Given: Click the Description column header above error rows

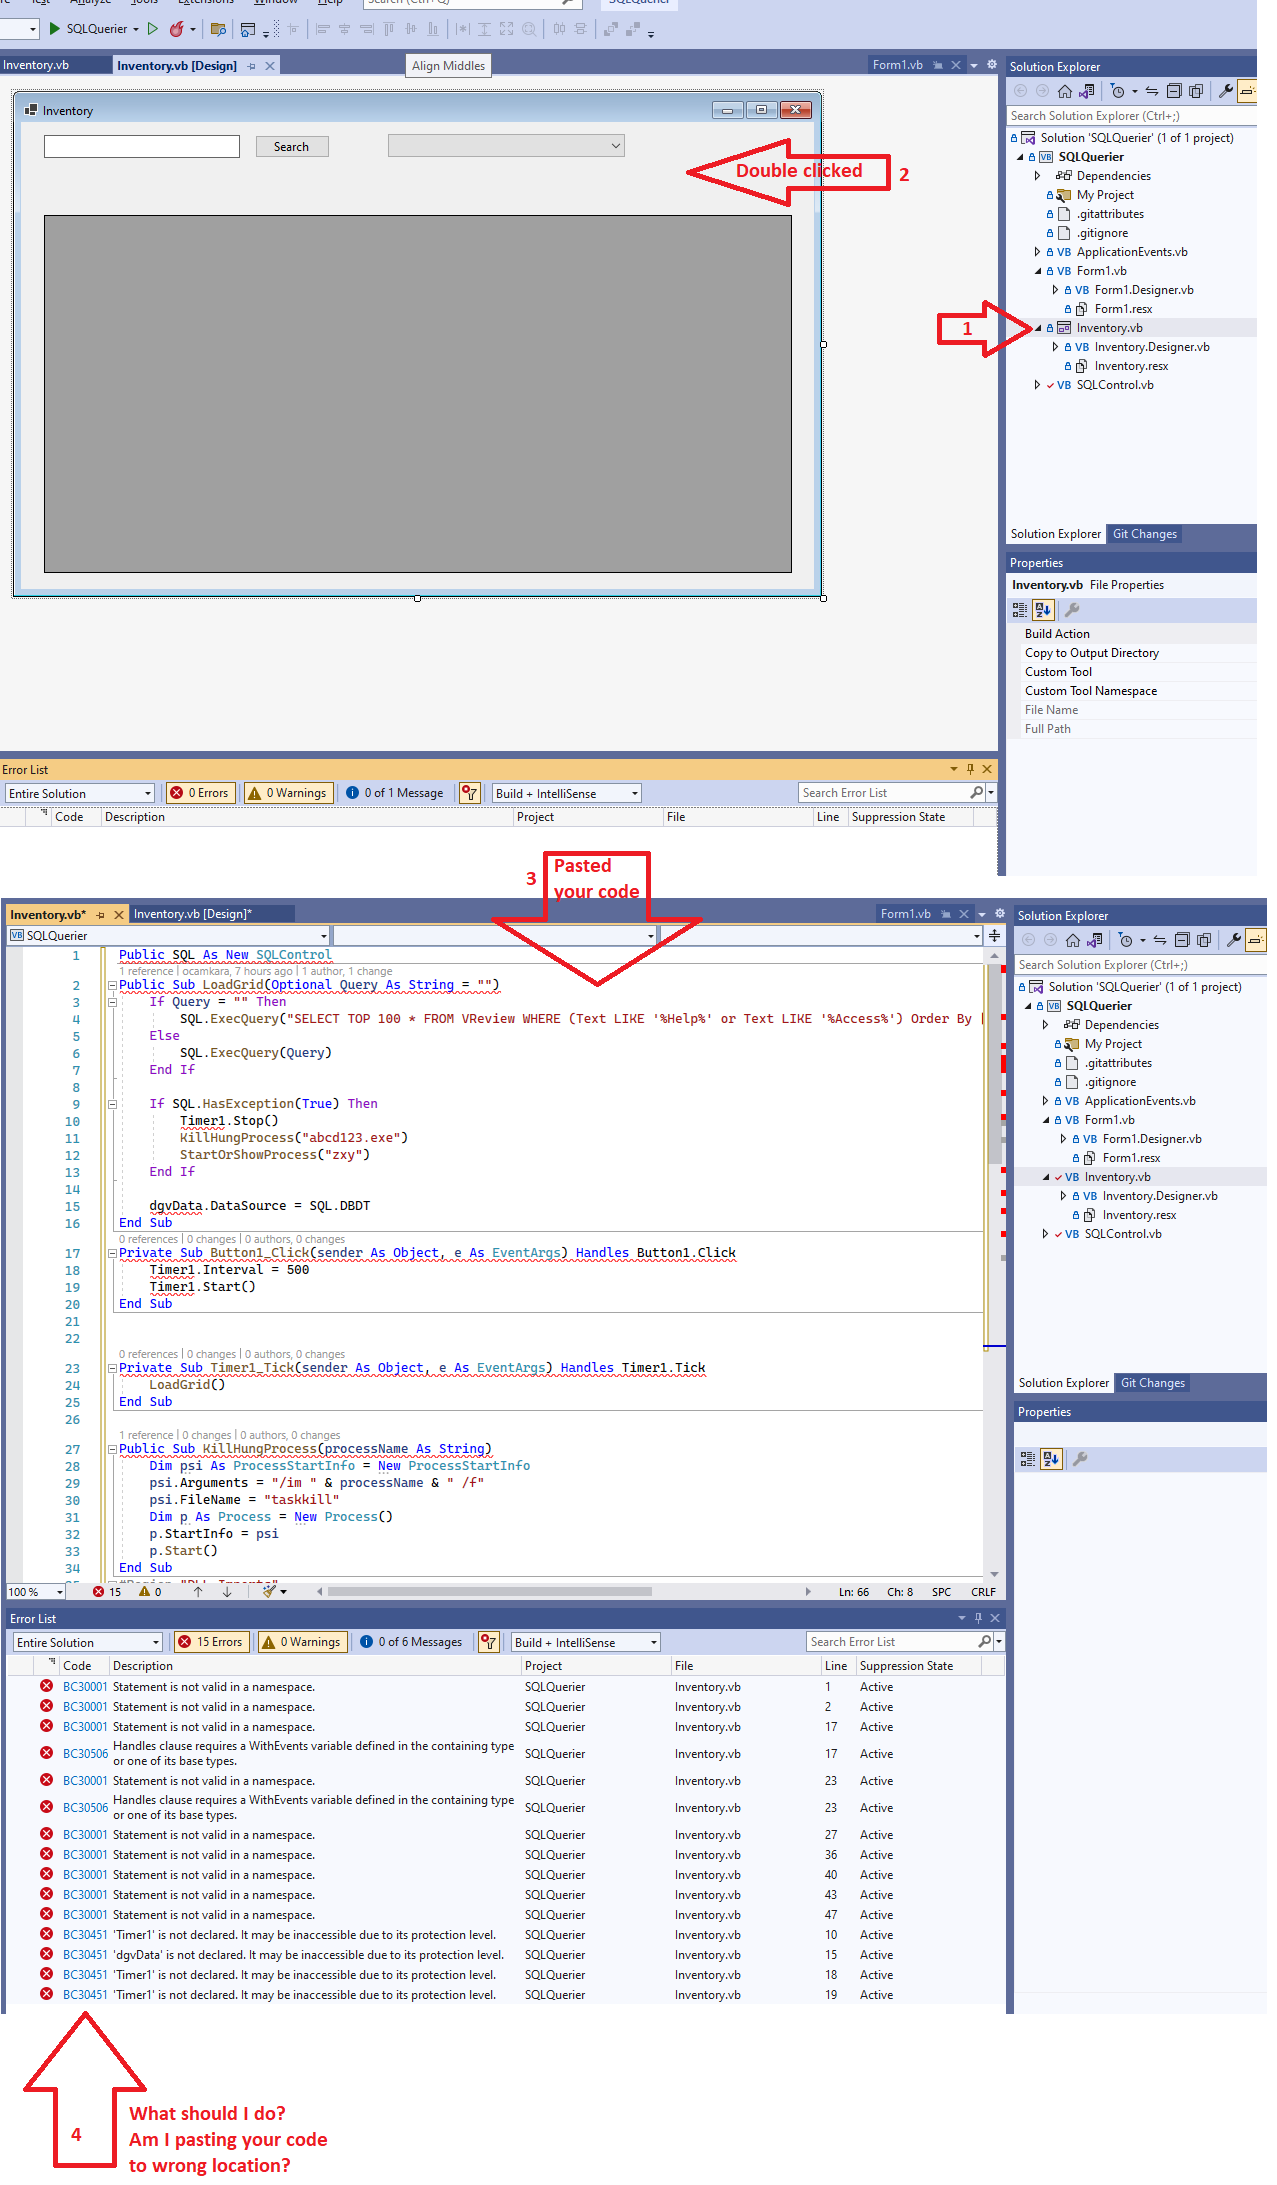Looking at the screenshot, I should click(x=314, y=1666).
